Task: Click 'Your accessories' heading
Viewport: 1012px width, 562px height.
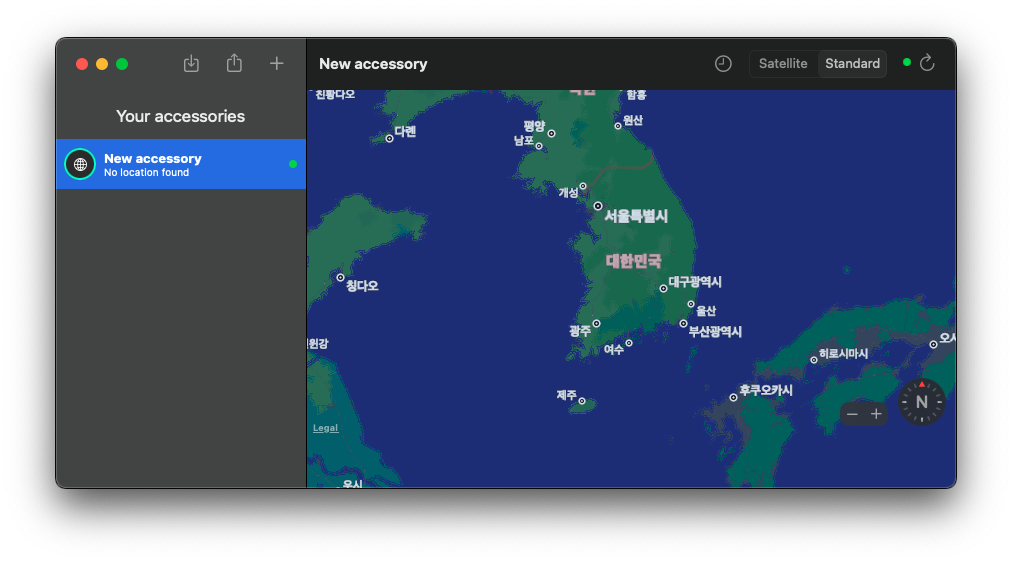Action: point(181,116)
